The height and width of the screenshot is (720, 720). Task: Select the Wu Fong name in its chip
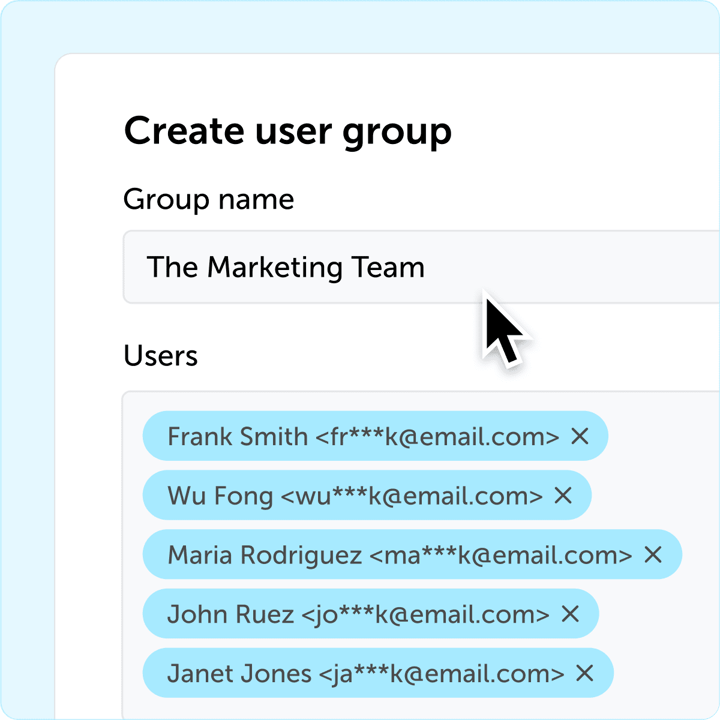(220, 496)
